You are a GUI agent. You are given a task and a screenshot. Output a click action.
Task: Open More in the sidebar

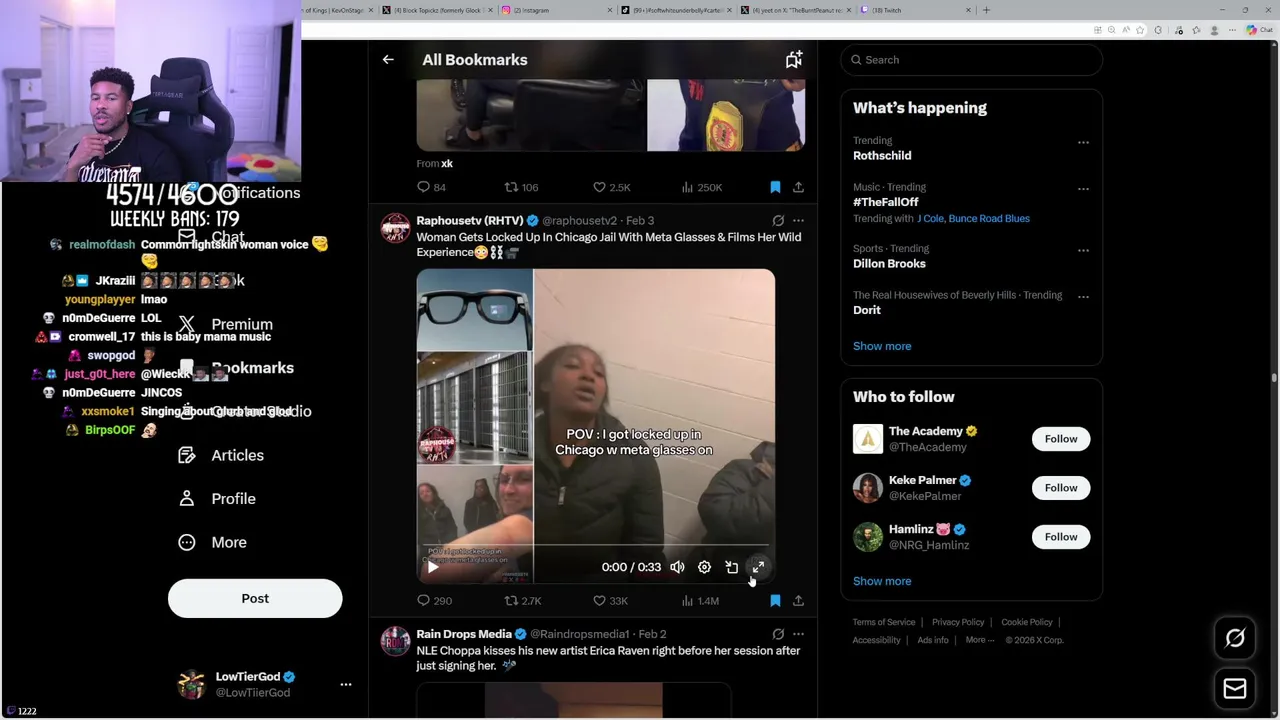pyautogui.click(x=212, y=542)
